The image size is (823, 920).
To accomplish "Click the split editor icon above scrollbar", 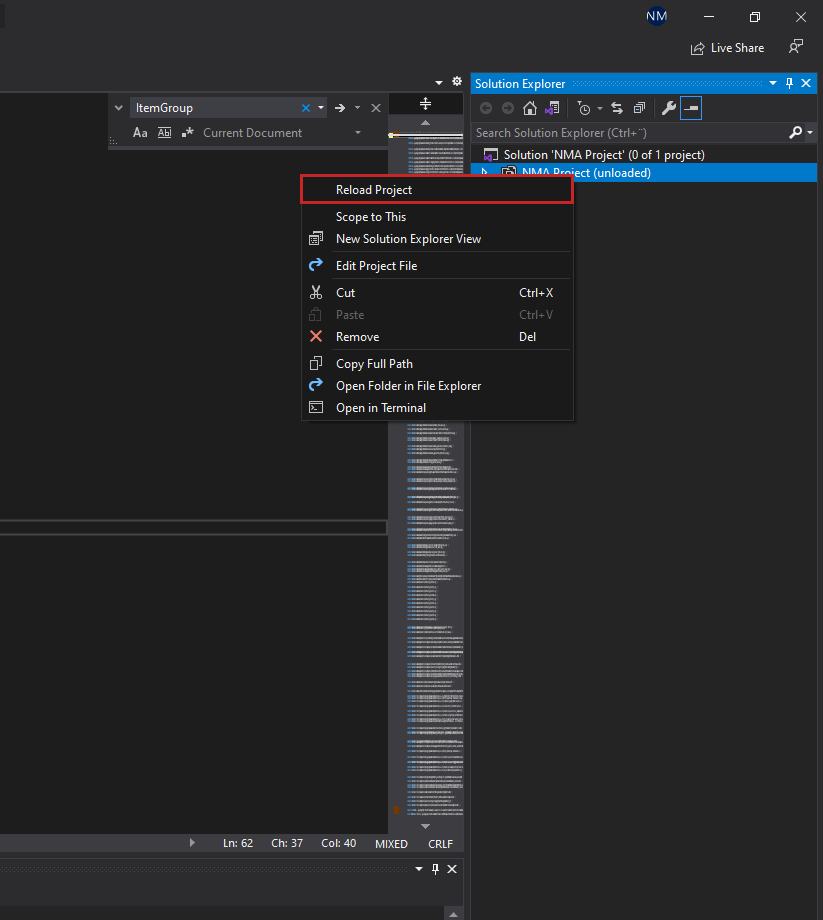I will point(425,104).
